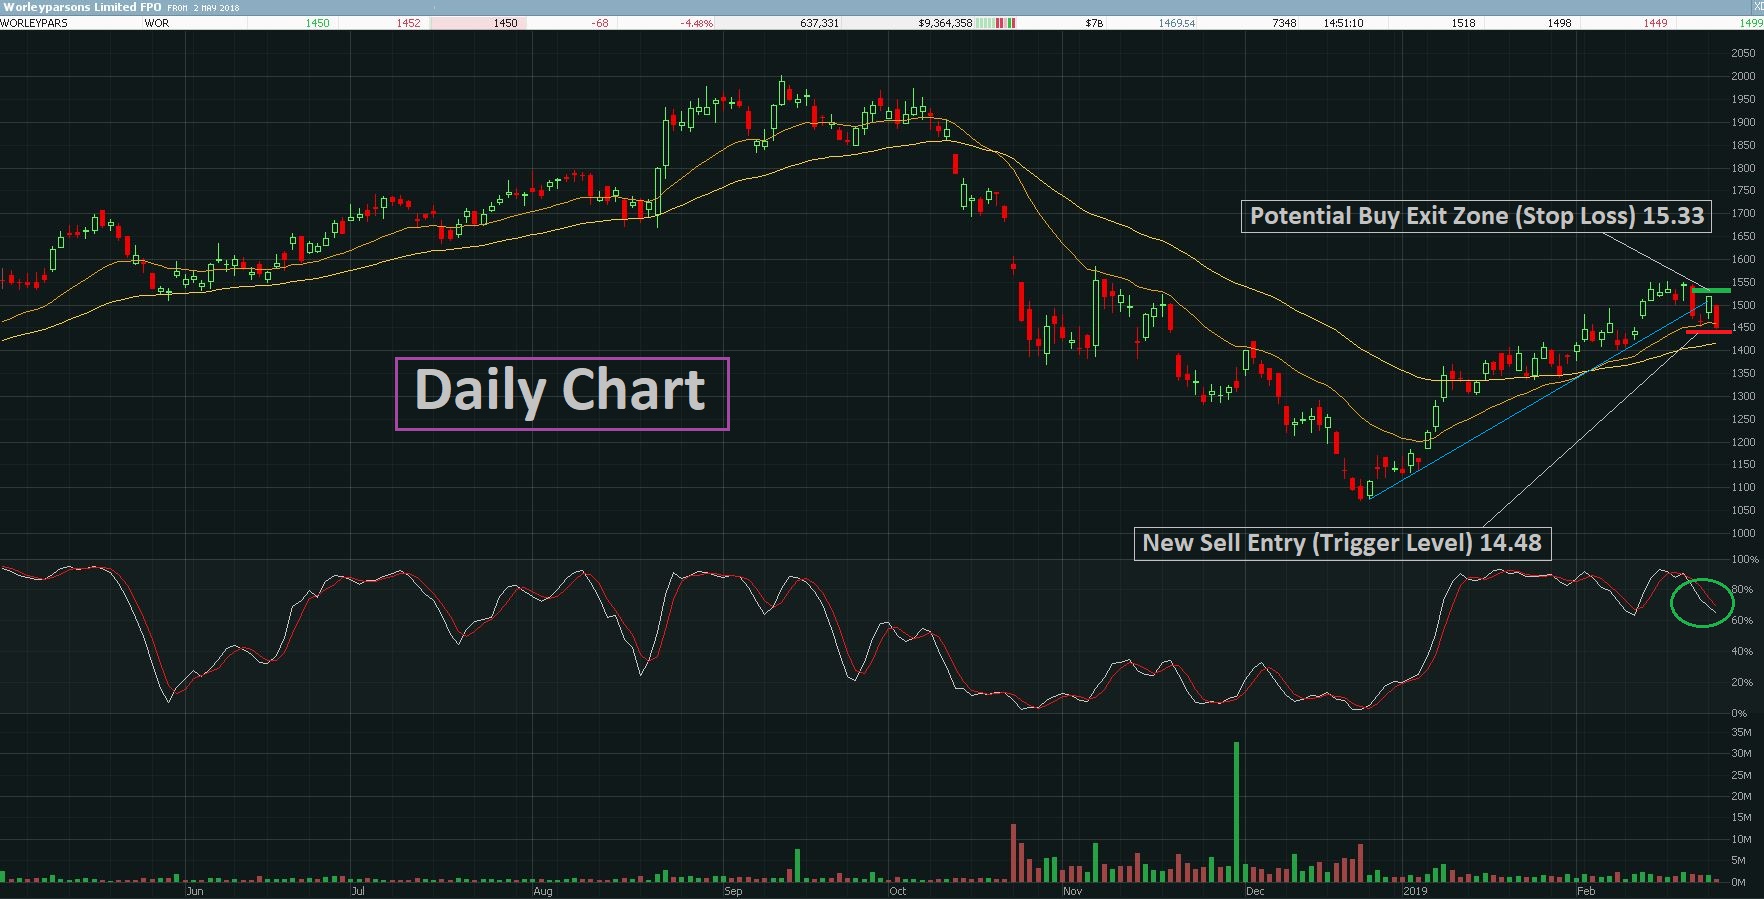Click the green 1450 bid price cell

(317, 23)
